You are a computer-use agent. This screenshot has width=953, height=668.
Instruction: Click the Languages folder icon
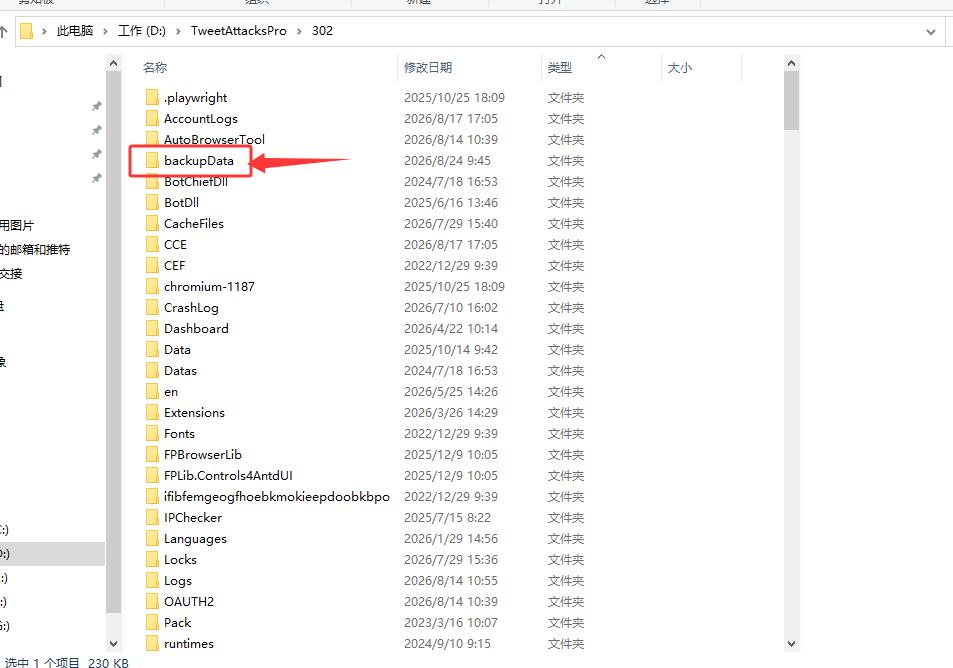[x=152, y=539]
